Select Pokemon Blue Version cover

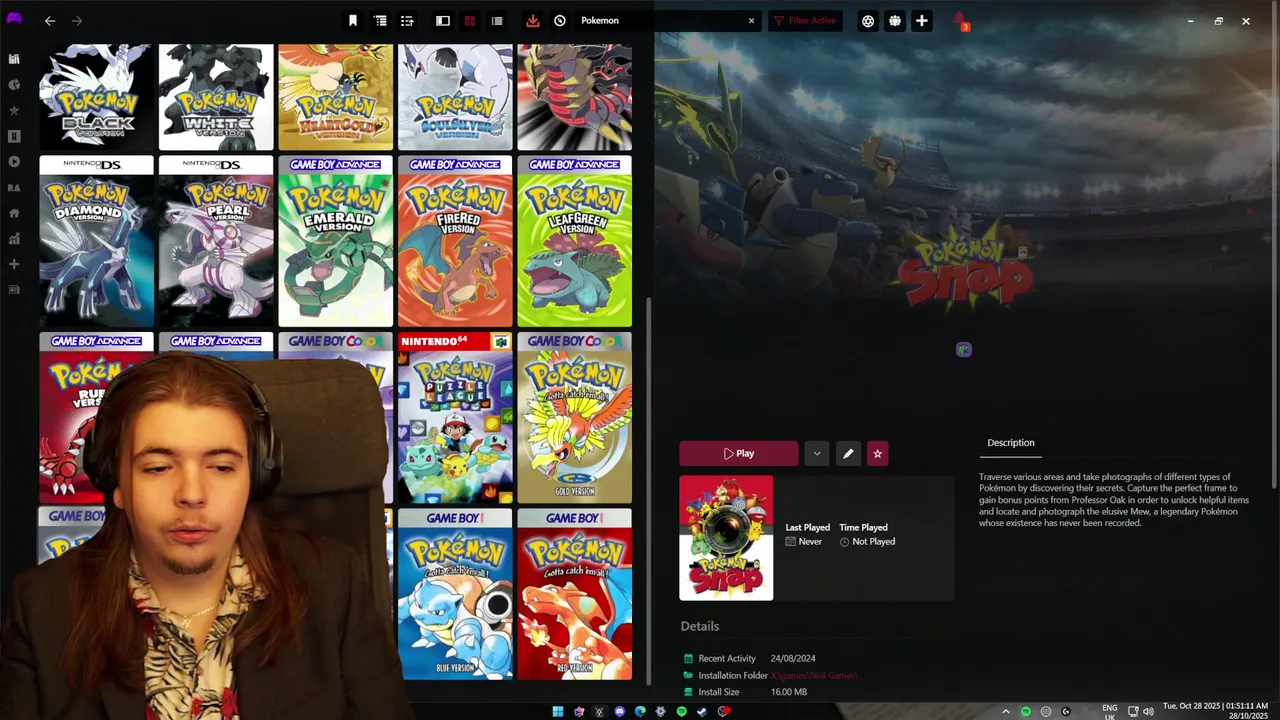point(455,594)
